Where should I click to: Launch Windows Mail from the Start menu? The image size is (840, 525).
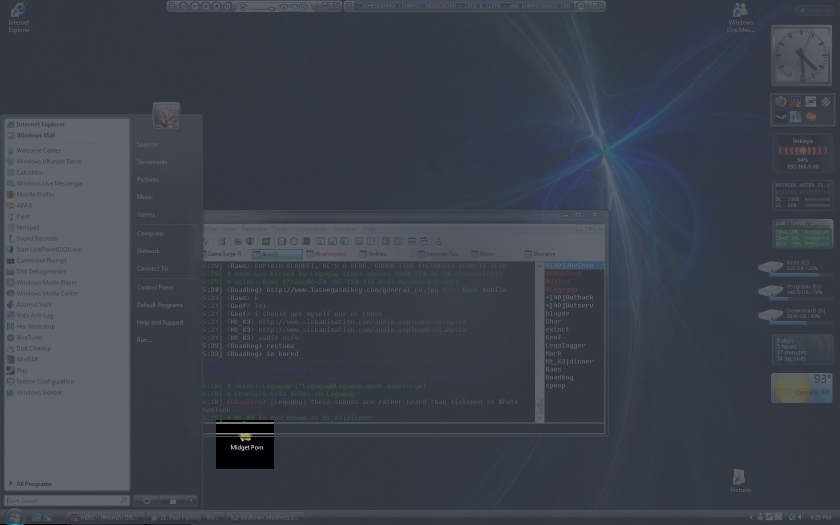(x=35, y=135)
